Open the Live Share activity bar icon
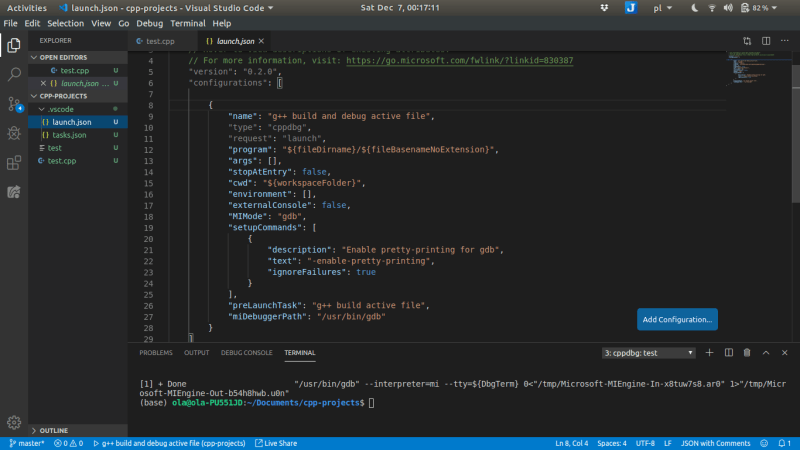The image size is (800, 450). click(14, 192)
